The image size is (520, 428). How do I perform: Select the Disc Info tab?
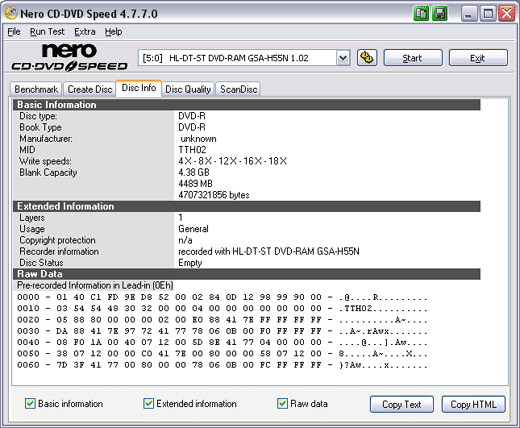click(x=139, y=88)
